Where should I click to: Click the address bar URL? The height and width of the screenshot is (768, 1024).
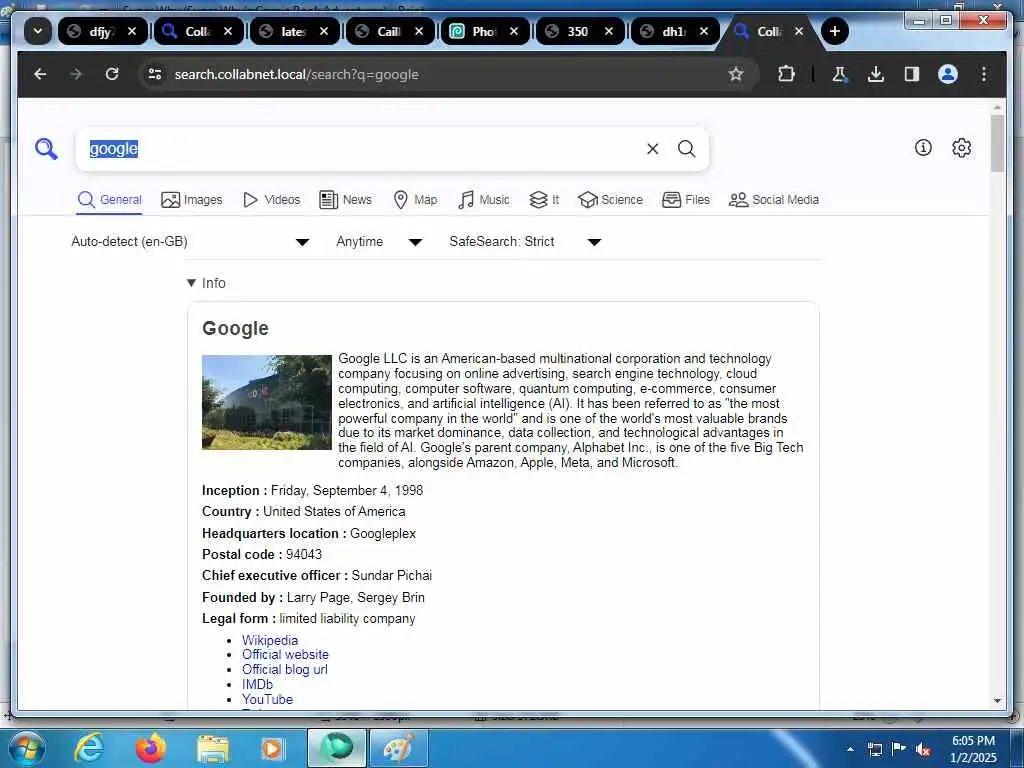[x=296, y=74]
